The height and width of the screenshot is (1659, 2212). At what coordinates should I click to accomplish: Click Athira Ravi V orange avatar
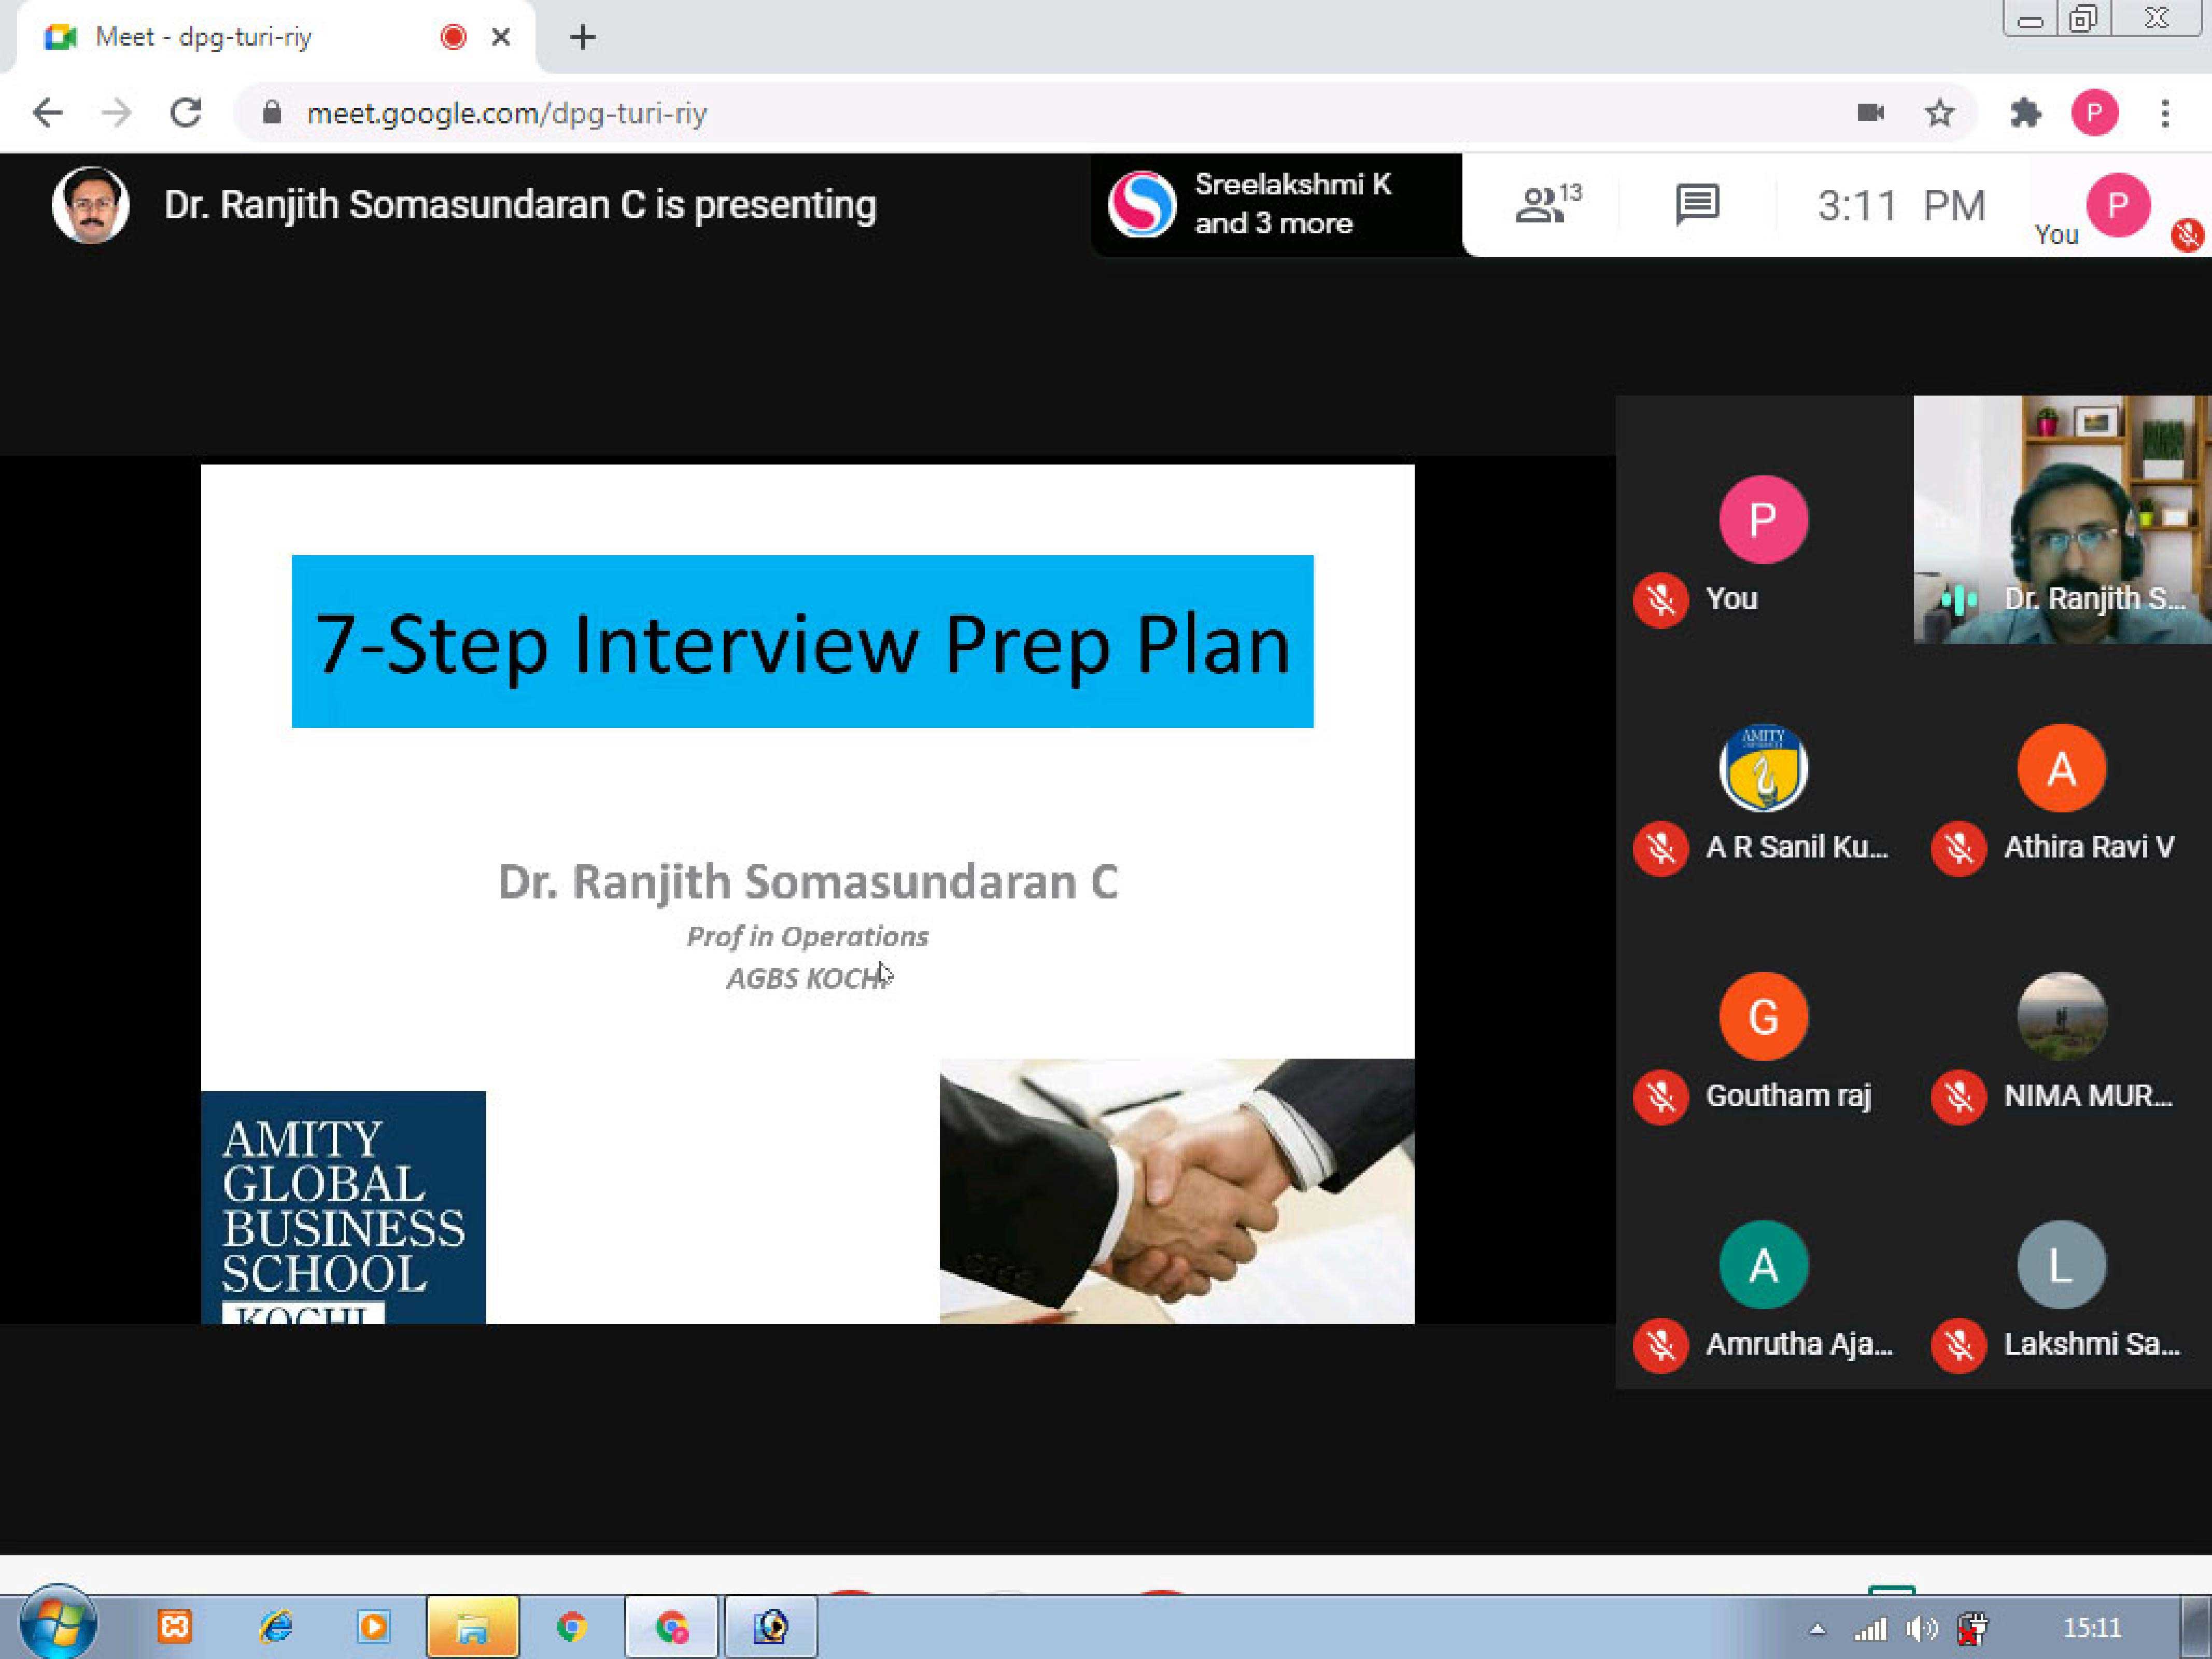(x=2061, y=767)
